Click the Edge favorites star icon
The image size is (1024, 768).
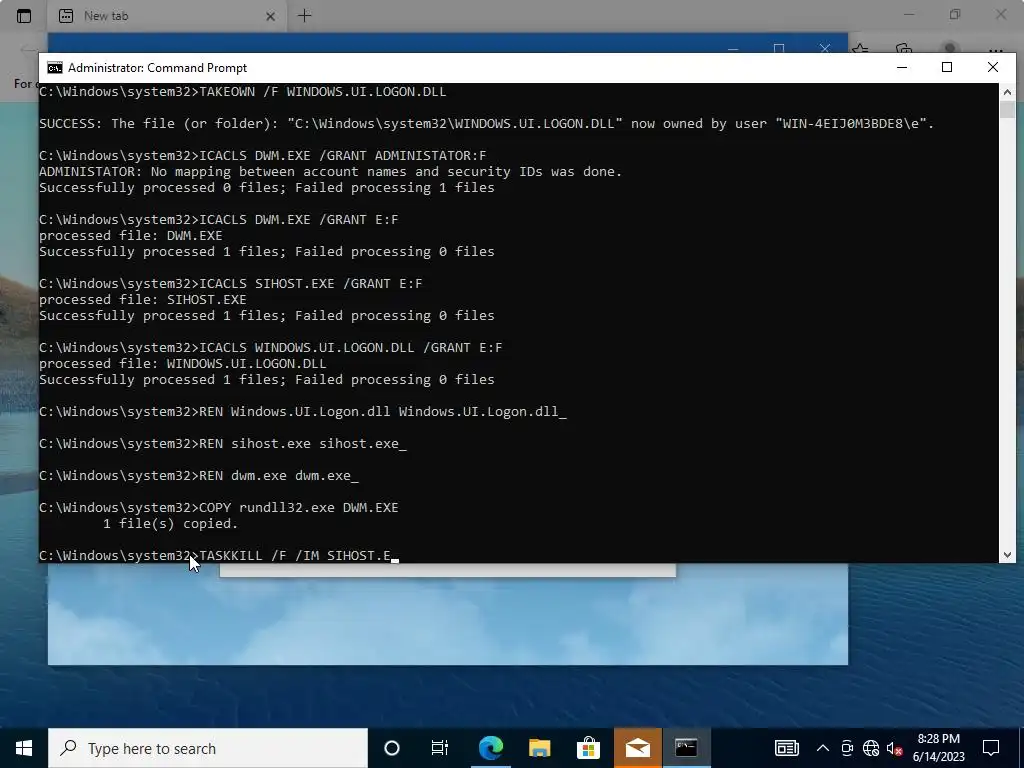861,50
